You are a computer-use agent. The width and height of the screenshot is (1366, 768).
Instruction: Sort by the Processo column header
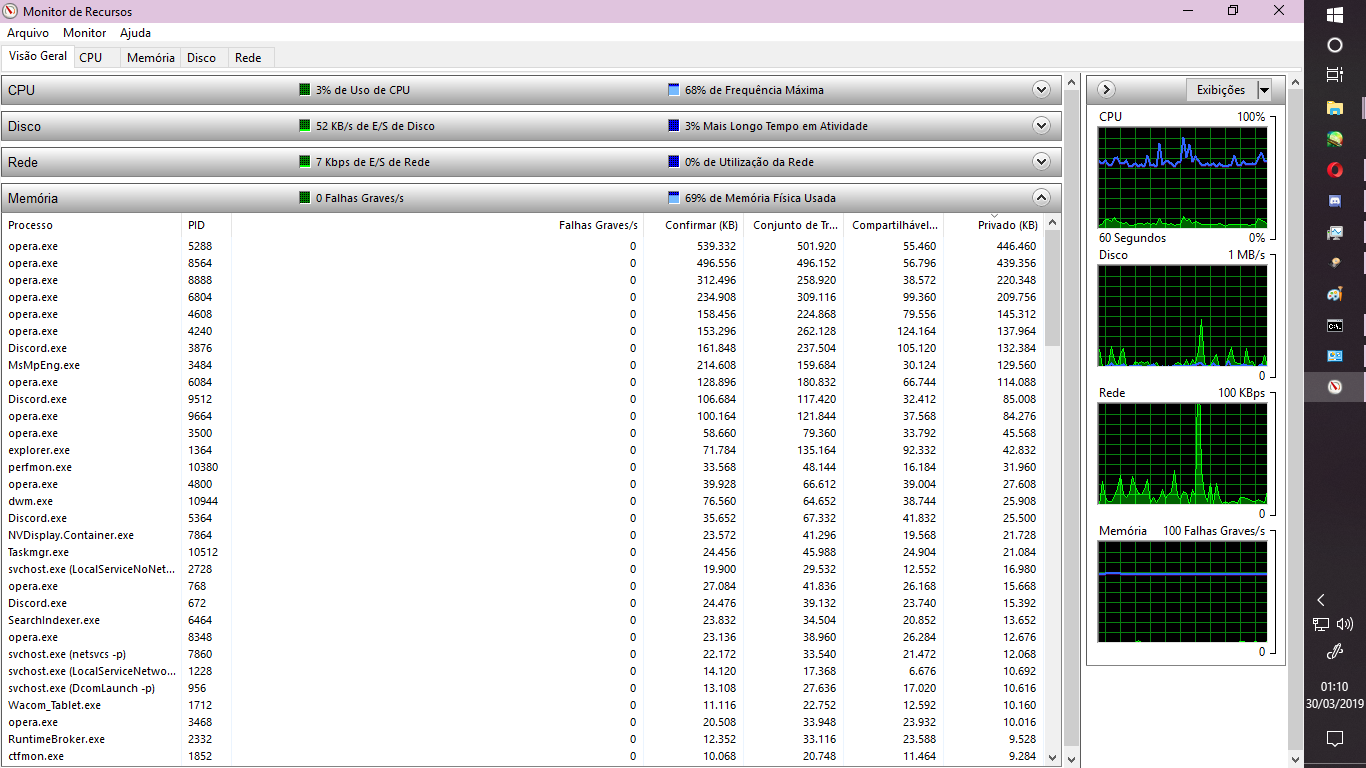point(92,225)
